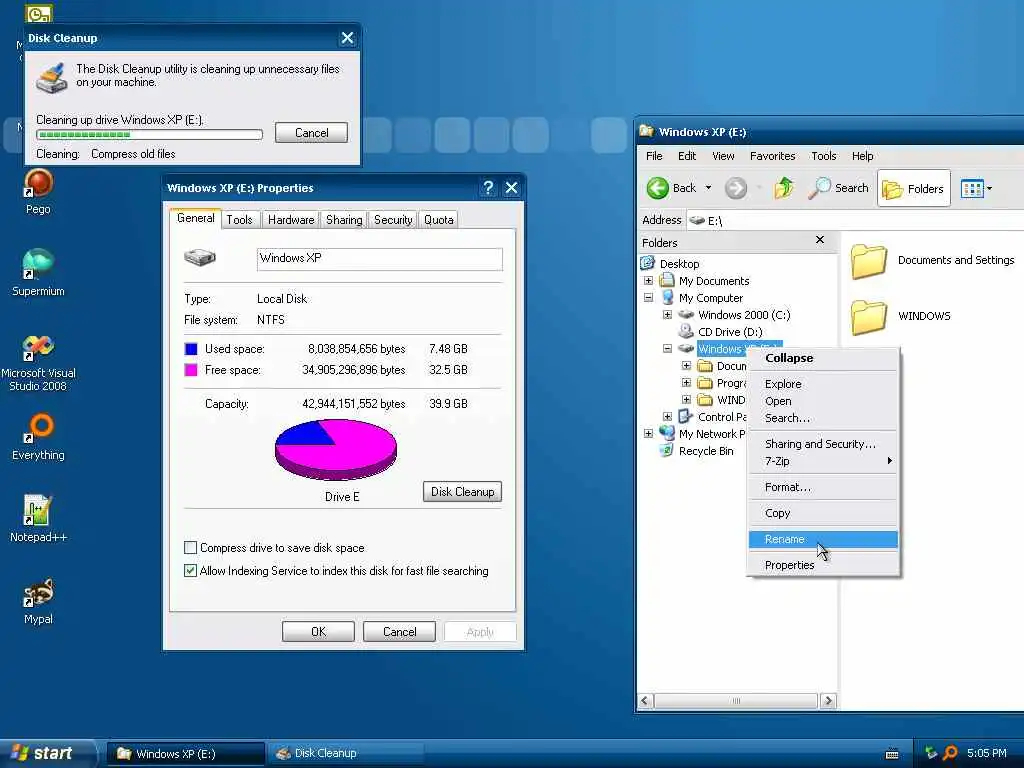
Task: Switch to the Tools tab in Properties
Action: pos(239,220)
